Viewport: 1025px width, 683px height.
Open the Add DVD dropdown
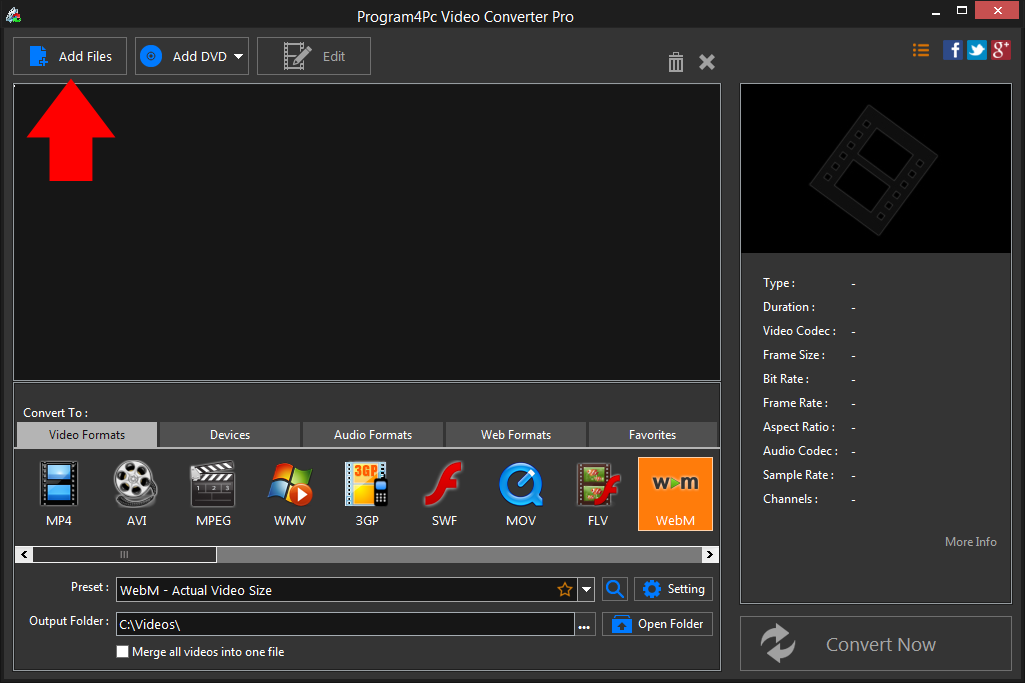coord(239,56)
